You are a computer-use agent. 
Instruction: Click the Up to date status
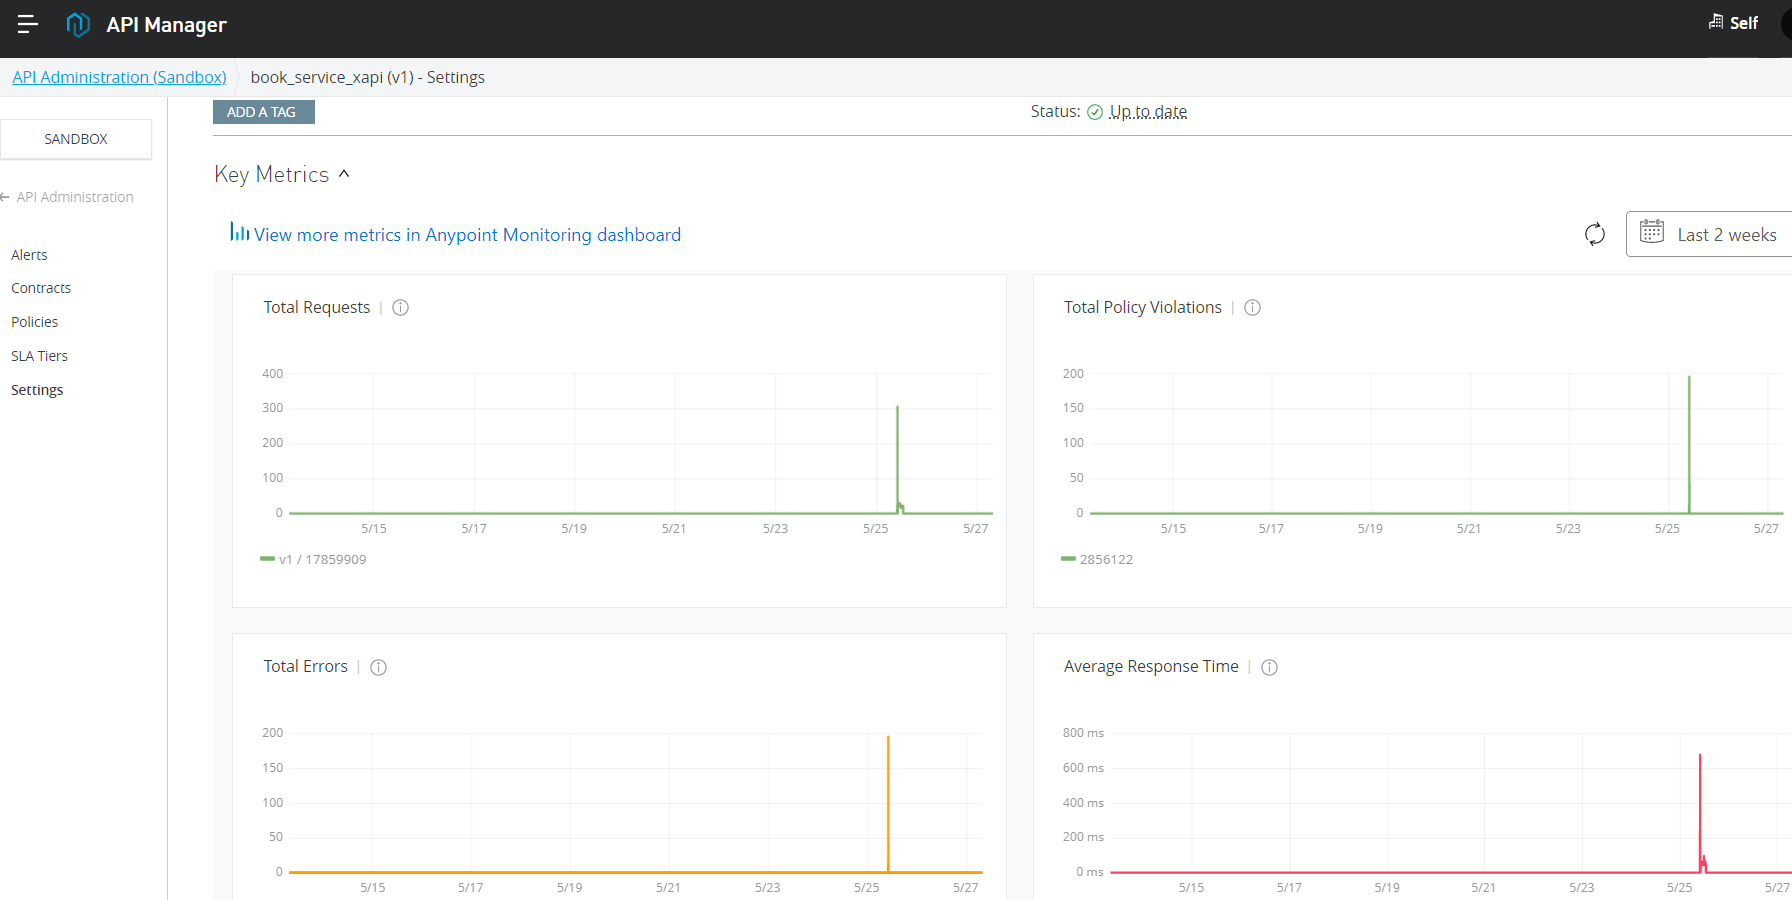coord(1147,112)
